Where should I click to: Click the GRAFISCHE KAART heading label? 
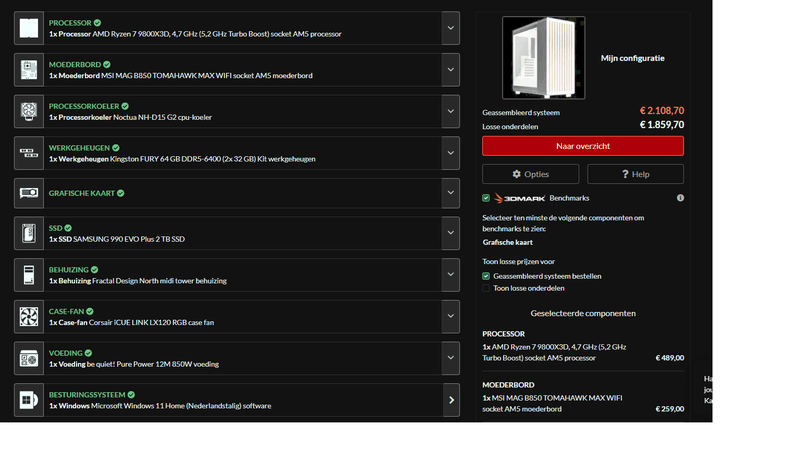[x=82, y=193]
